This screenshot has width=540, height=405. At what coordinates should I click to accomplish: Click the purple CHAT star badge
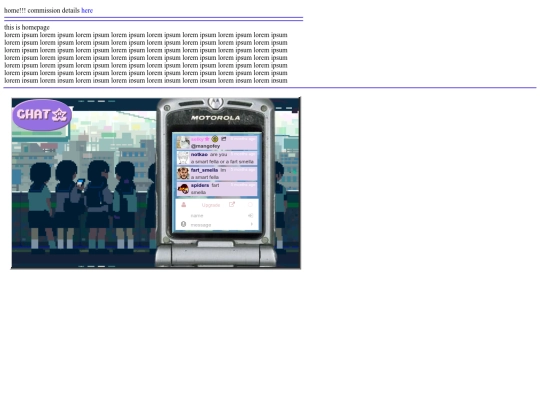coord(42,115)
